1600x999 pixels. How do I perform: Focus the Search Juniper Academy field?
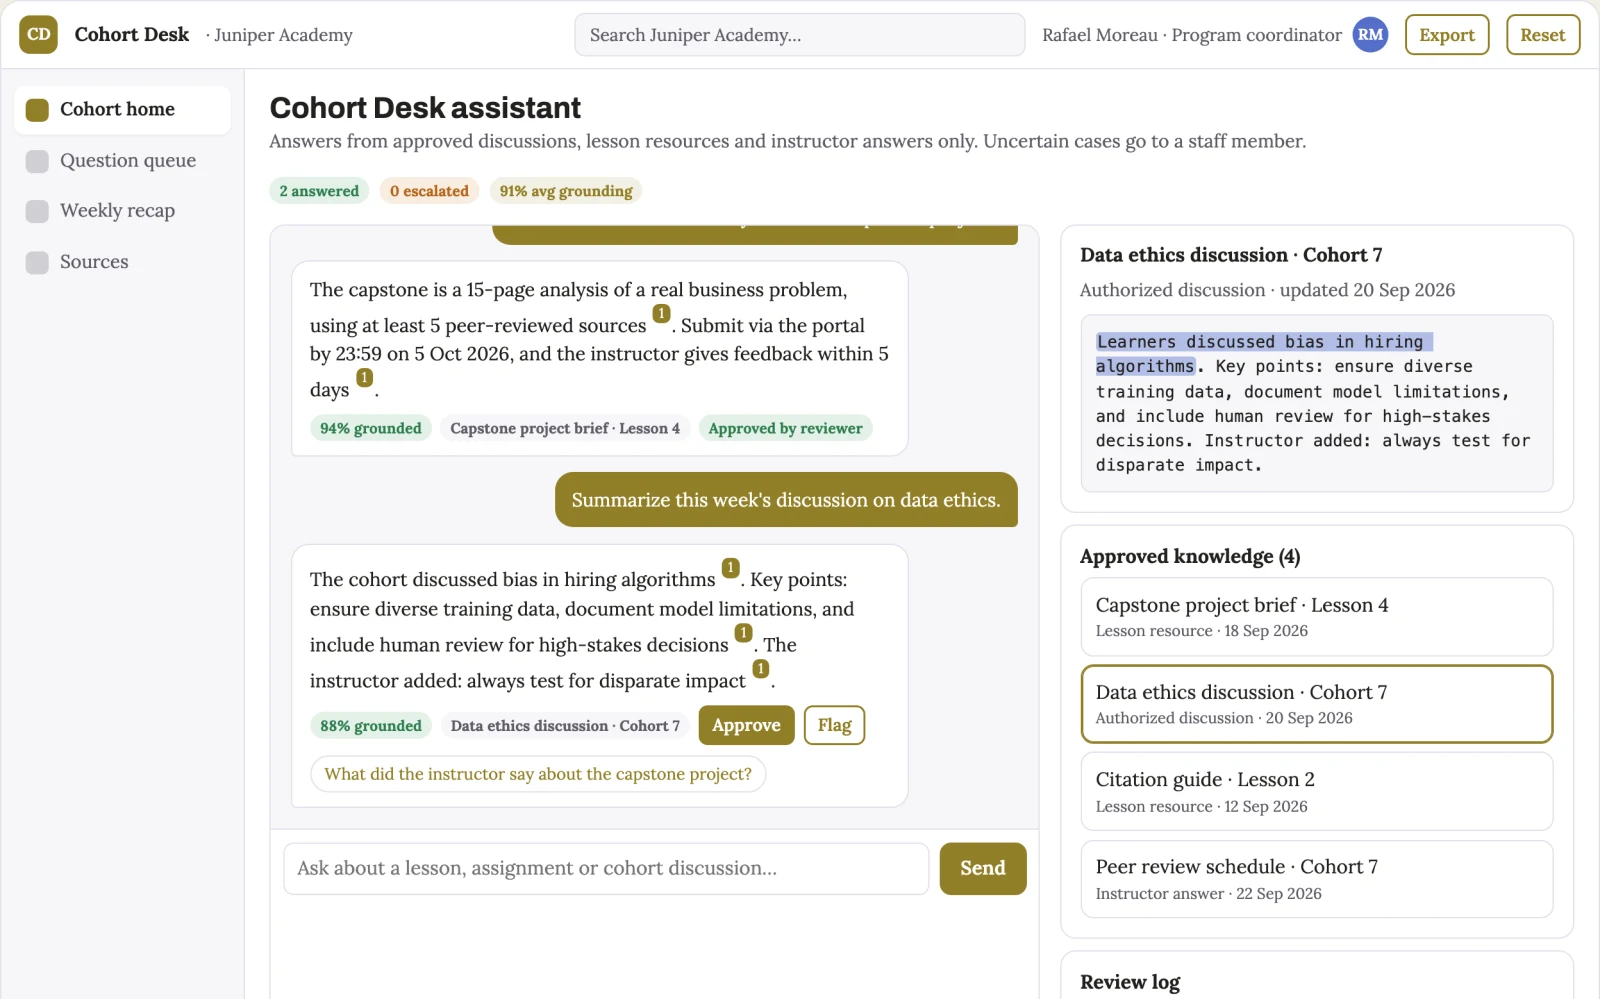[x=799, y=35]
